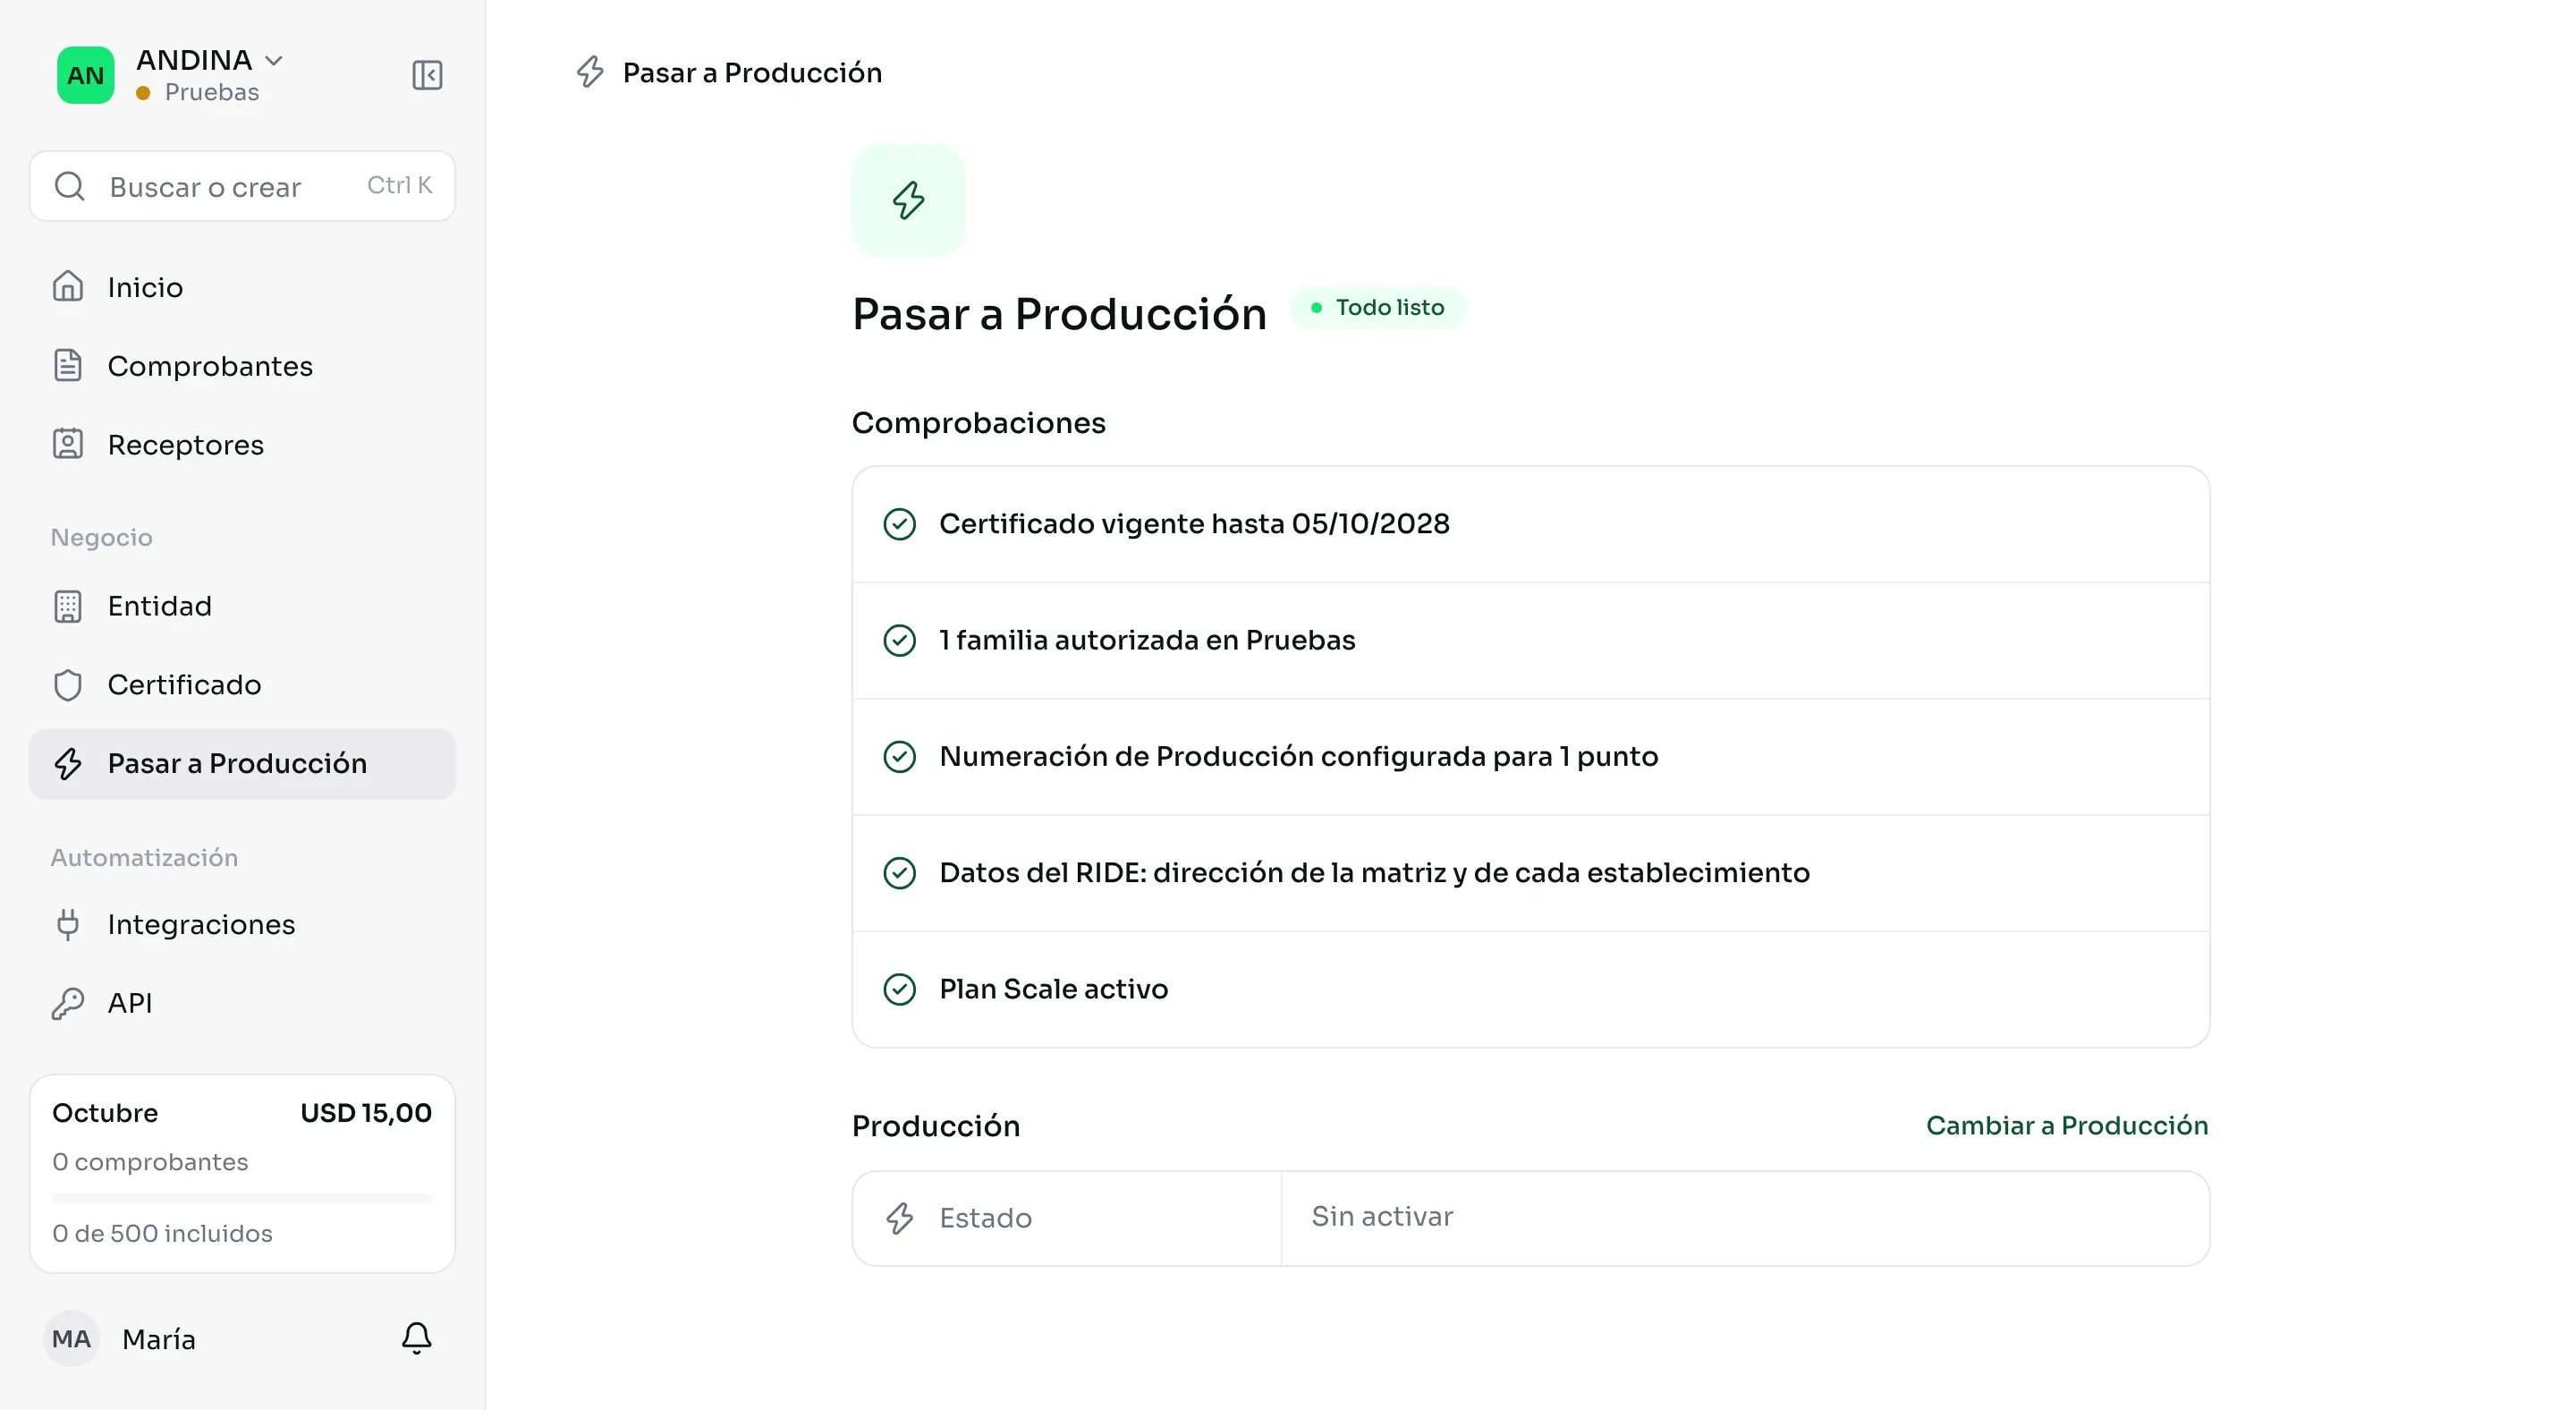This screenshot has width=2576, height=1410.
Task: Click the Integraciones plug icon
Action: (x=68, y=924)
